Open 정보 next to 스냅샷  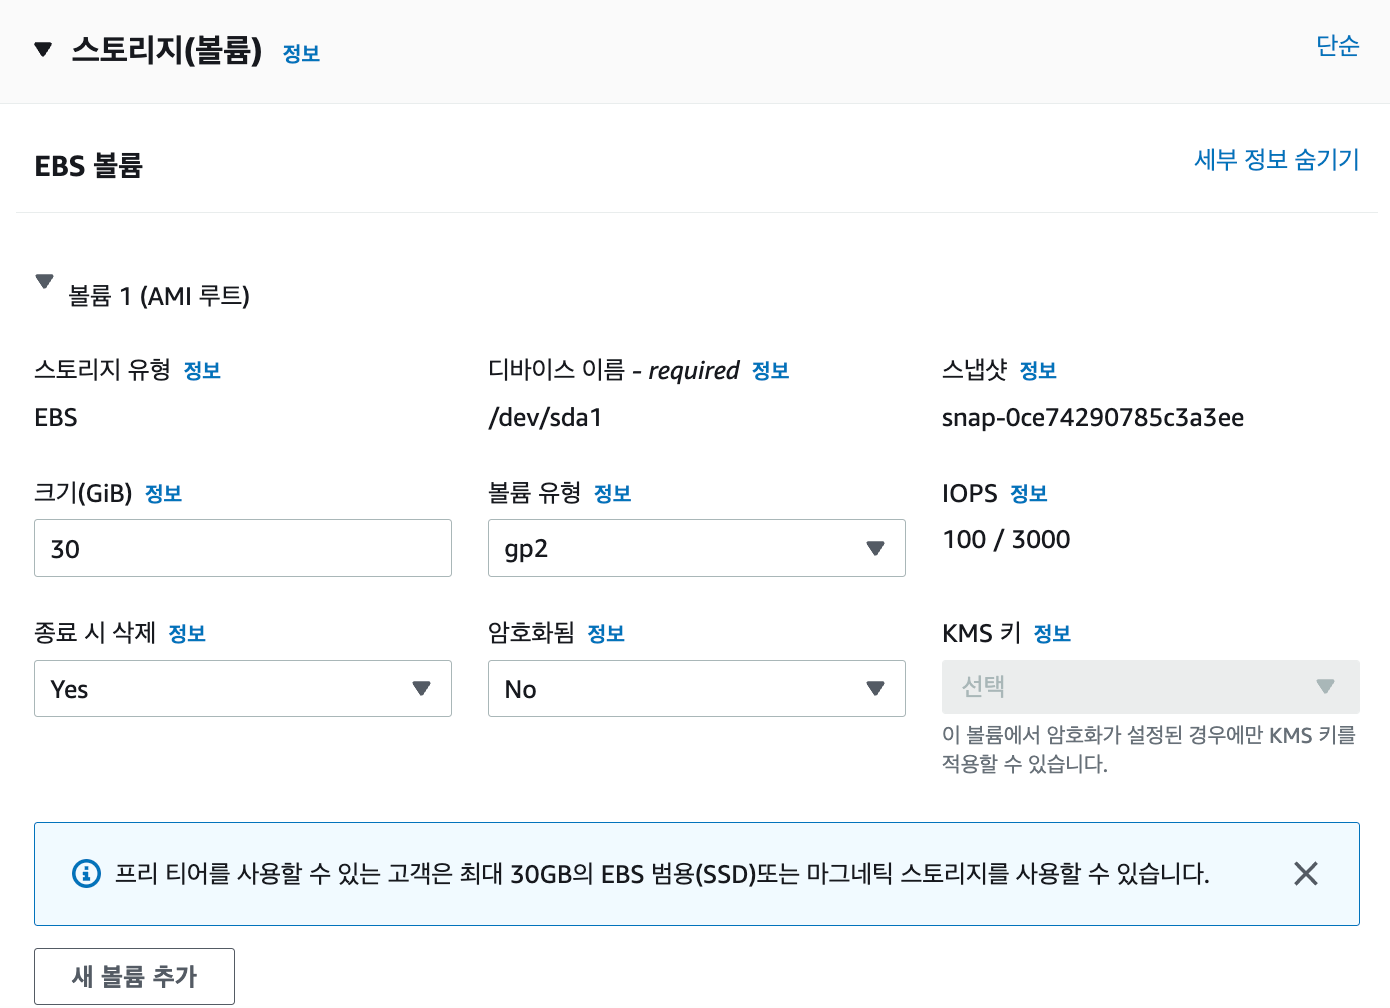click(x=1038, y=369)
